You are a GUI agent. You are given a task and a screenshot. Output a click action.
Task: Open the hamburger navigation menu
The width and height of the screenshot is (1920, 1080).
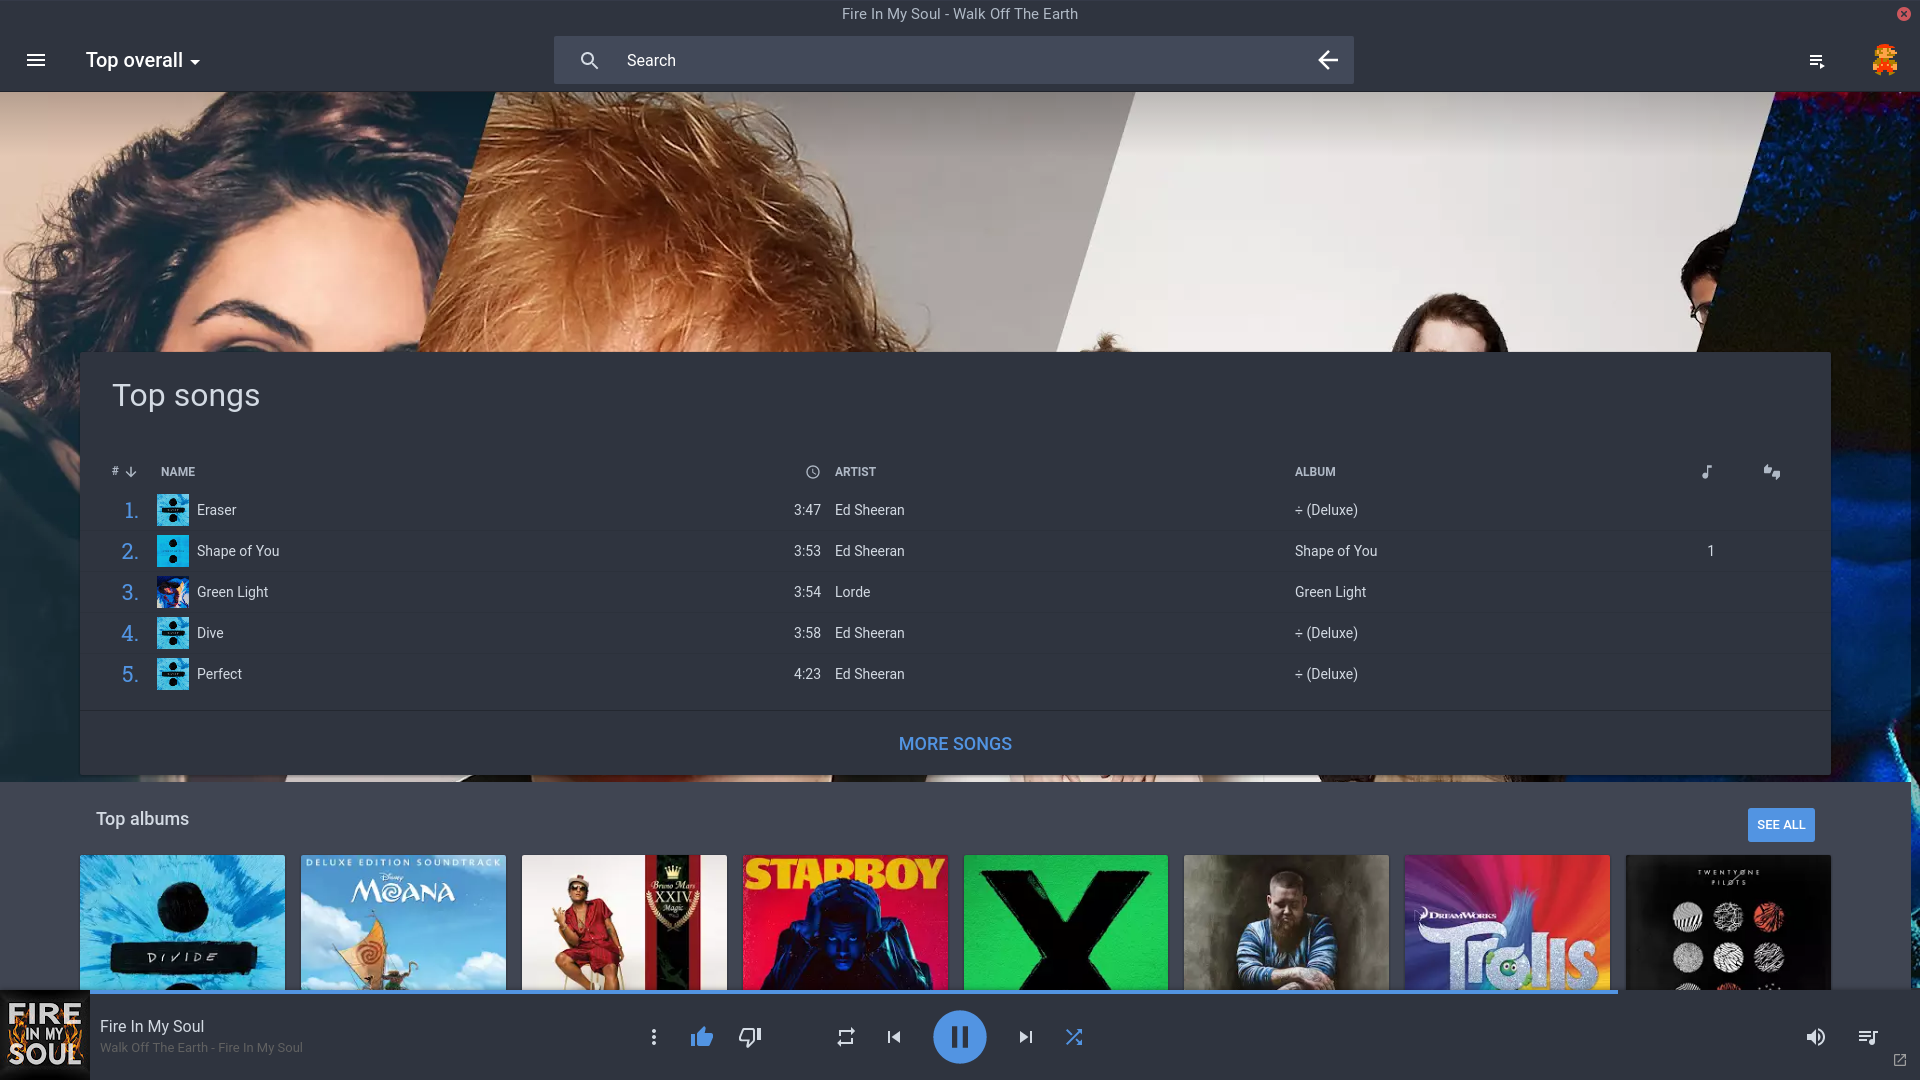pos(36,60)
